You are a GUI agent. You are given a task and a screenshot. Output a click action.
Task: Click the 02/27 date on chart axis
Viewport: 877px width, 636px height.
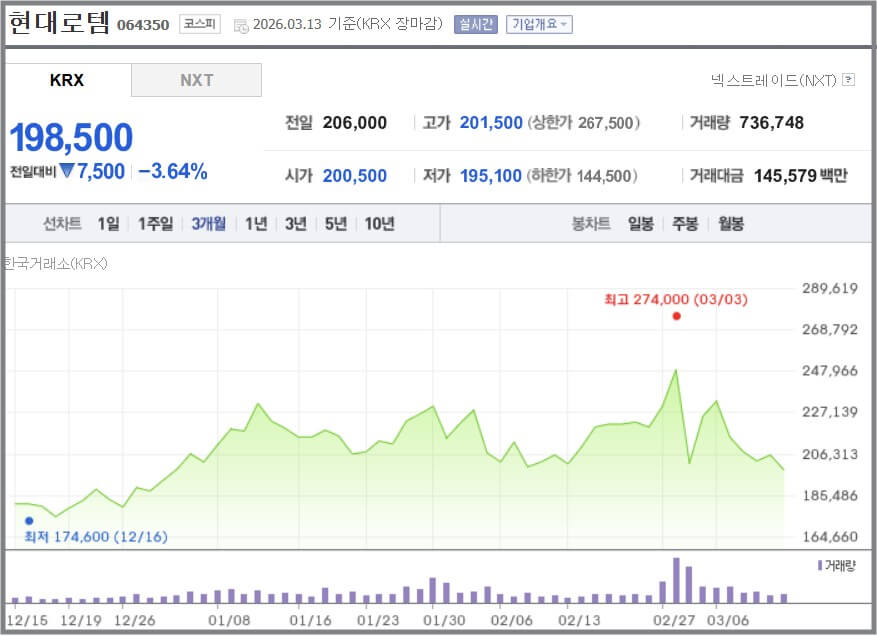coord(674,620)
